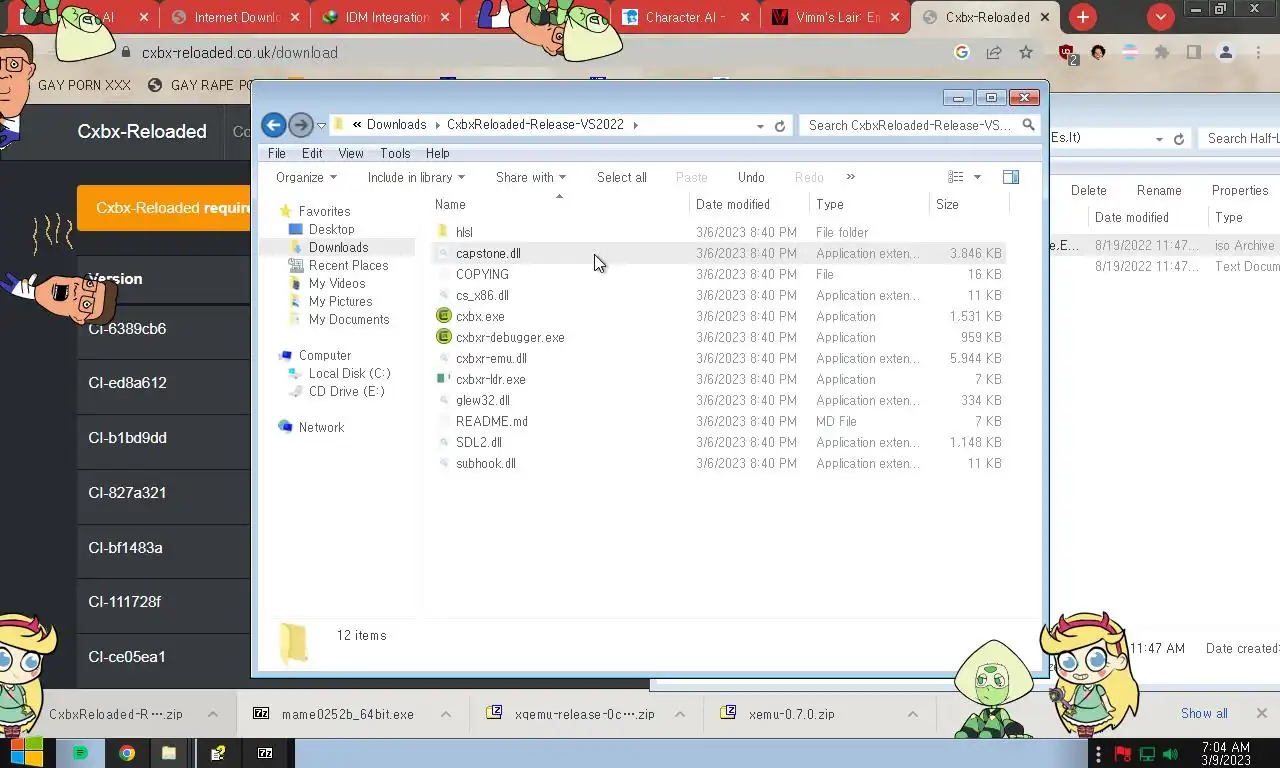Click Chrome icon in the taskbar
The width and height of the screenshot is (1280, 768).
click(x=127, y=753)
